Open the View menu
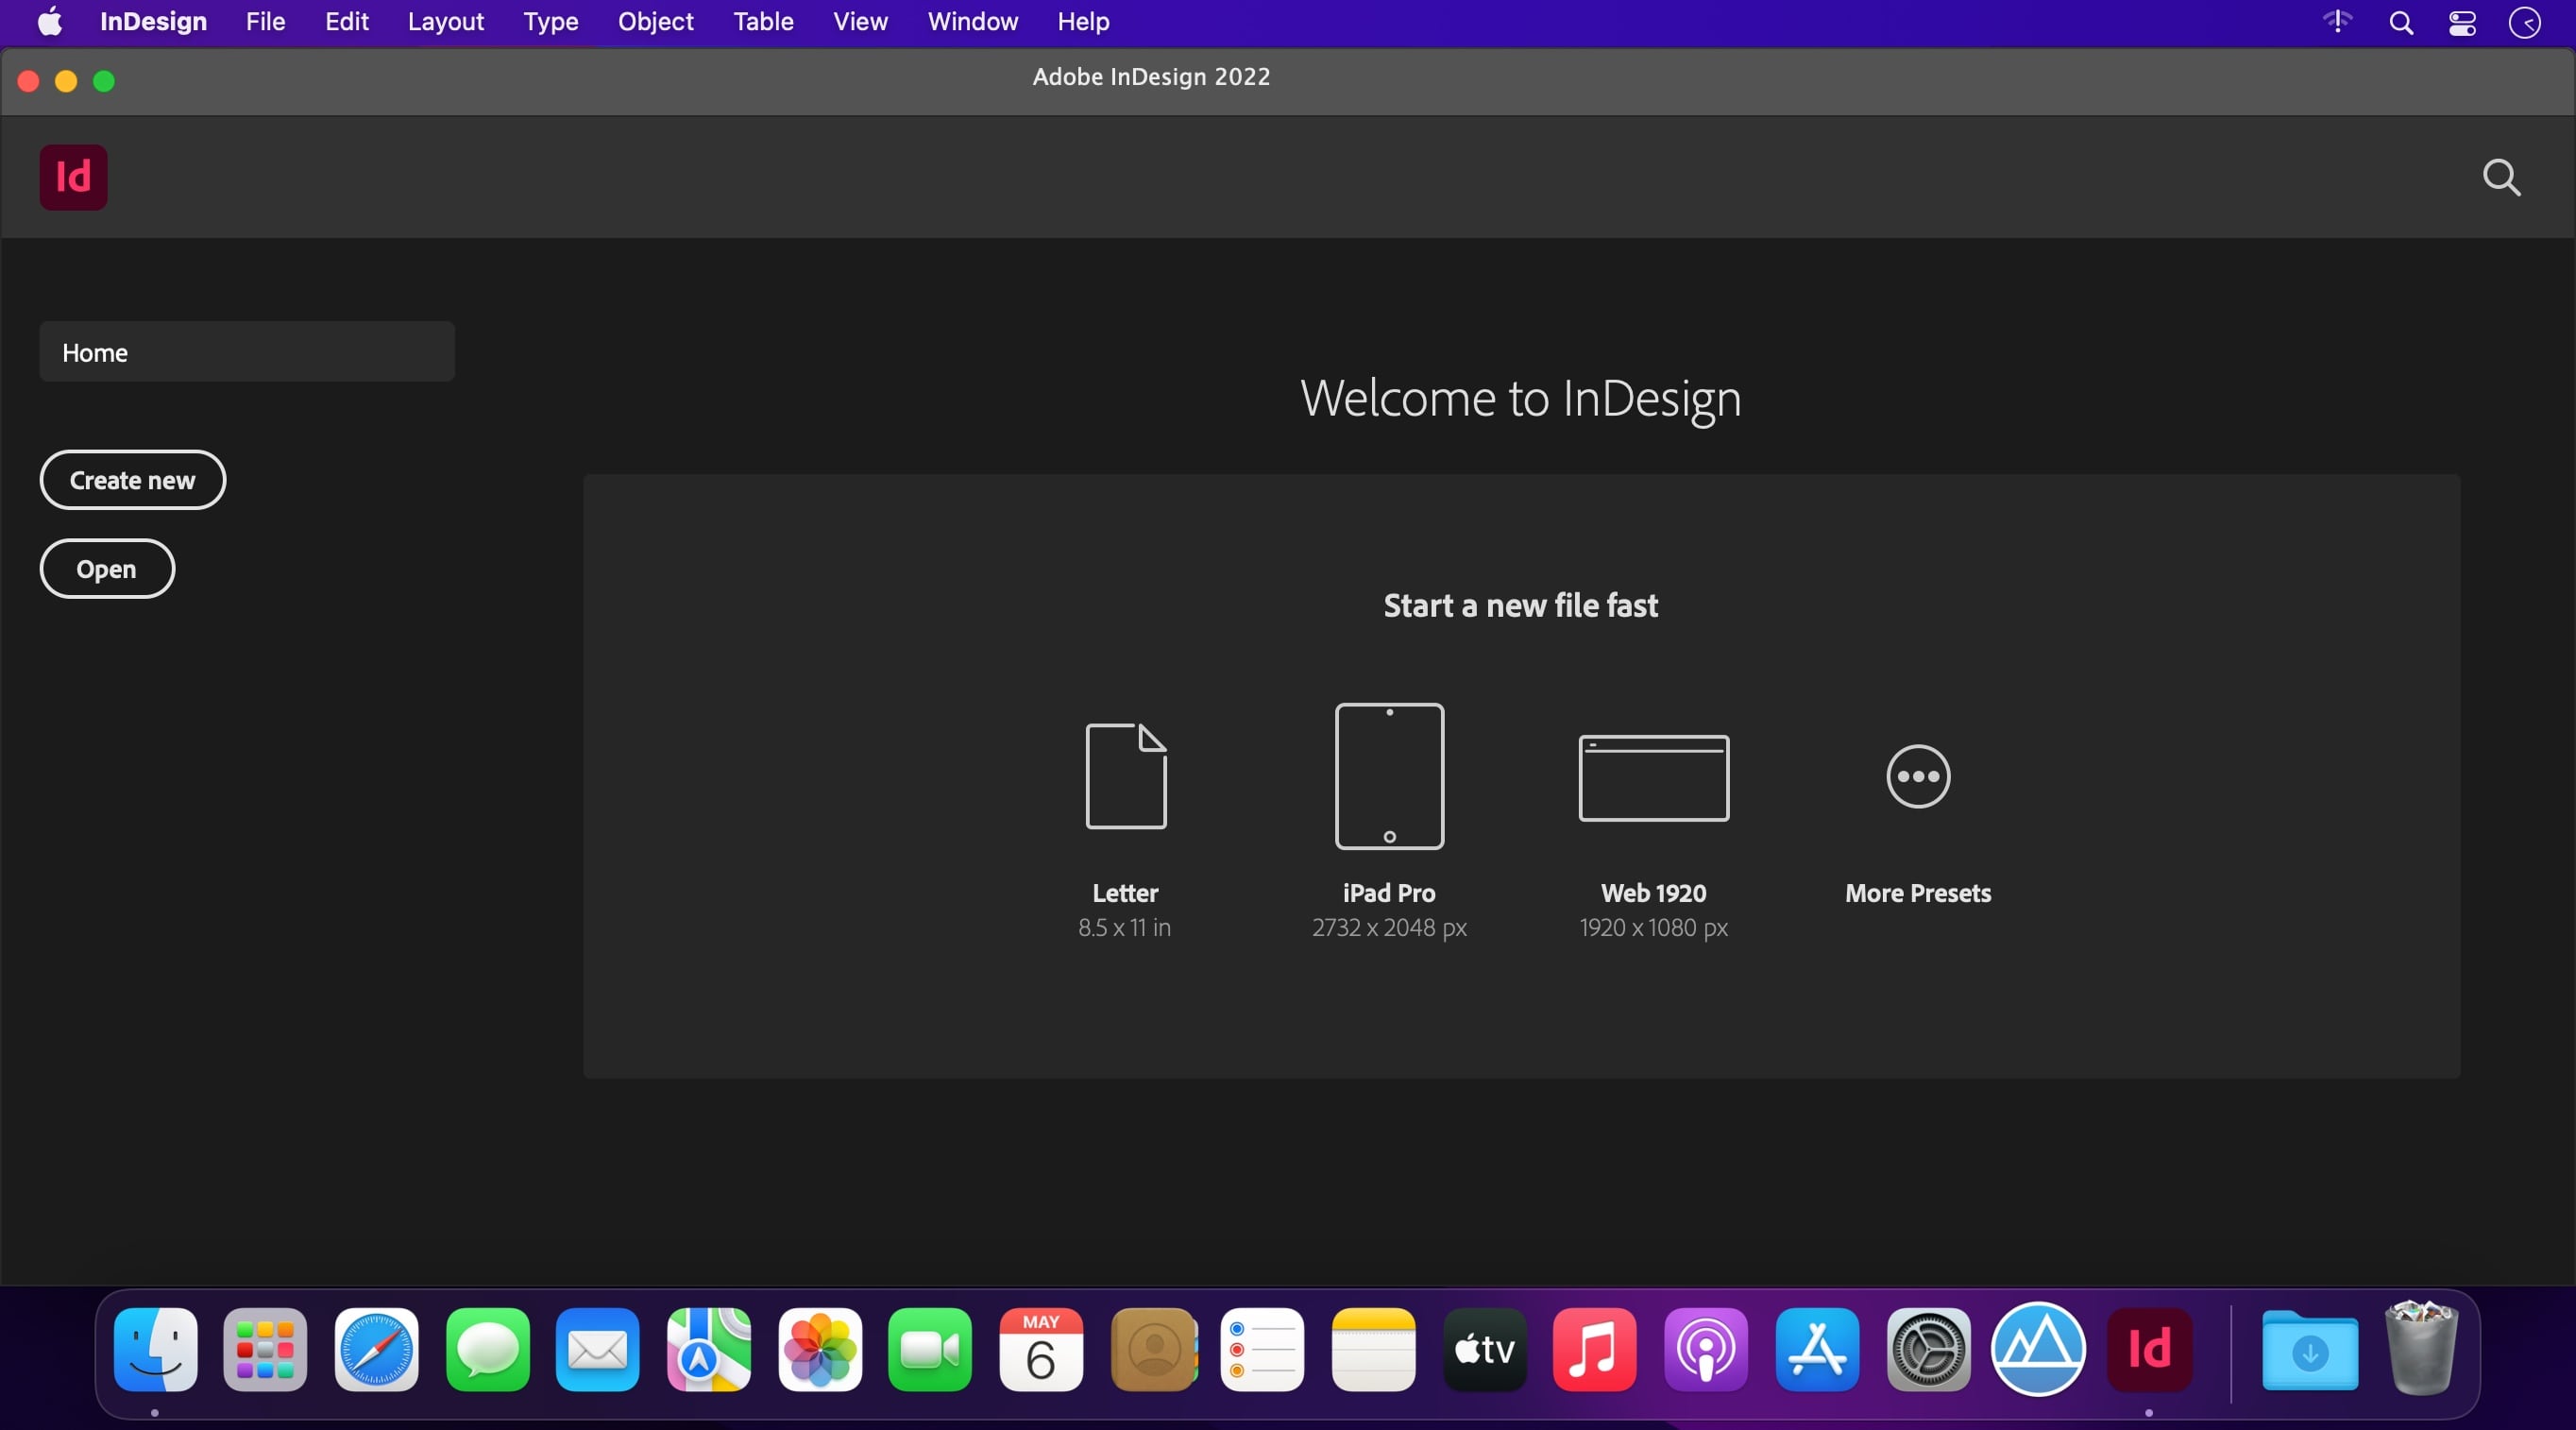Screen dimensions: 2576x1430 tap(860, 21)
